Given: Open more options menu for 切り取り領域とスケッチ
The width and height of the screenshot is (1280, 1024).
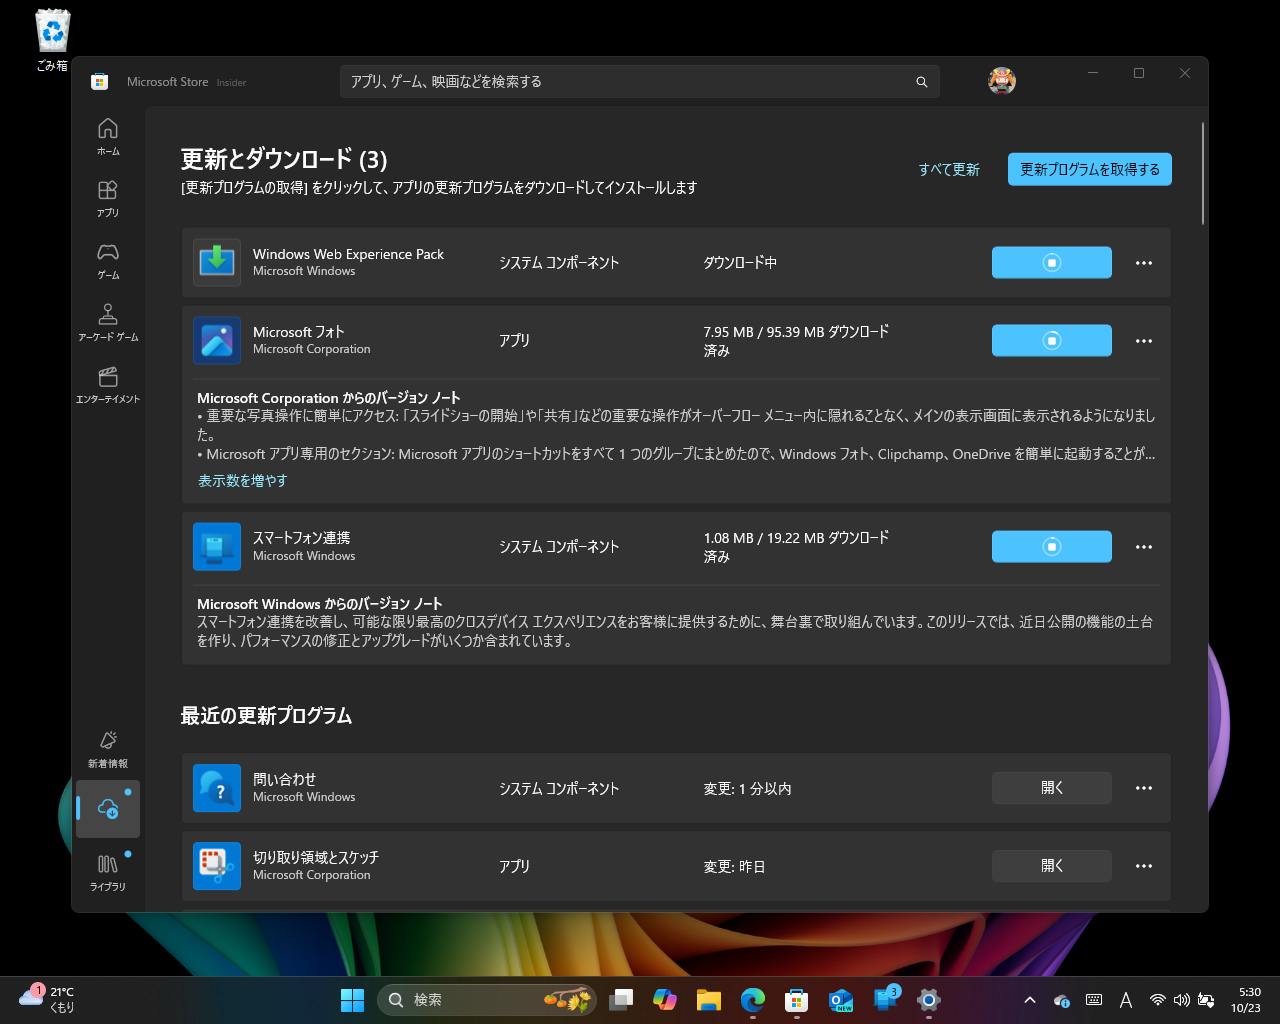Looking at the screenshot, I should [1143, 866].
